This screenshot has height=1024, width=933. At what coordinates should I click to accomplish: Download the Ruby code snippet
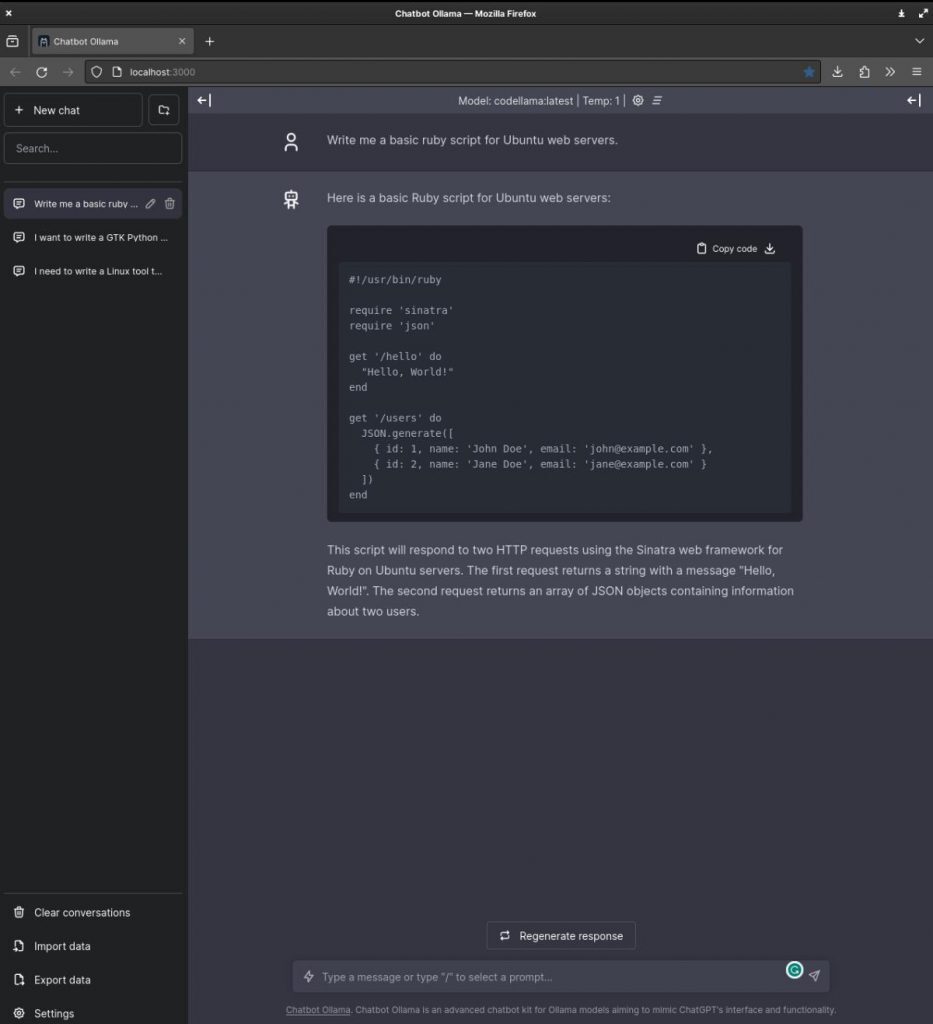pos(770,249)
